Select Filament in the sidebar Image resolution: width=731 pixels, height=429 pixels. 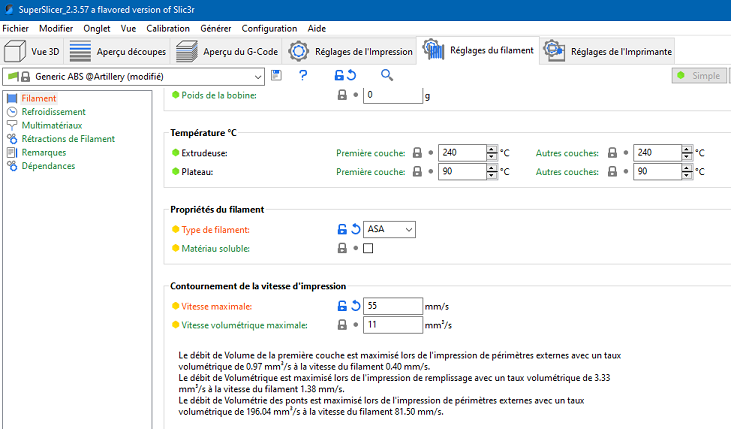pos(39,98)
